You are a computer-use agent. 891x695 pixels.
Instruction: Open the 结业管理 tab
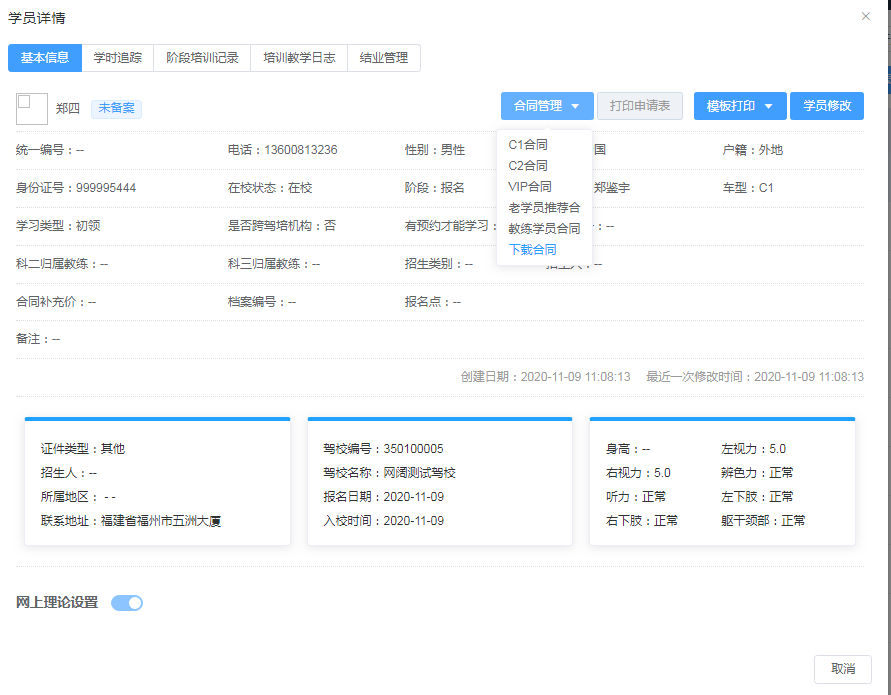pyautogui.click(x=383, y=58)
